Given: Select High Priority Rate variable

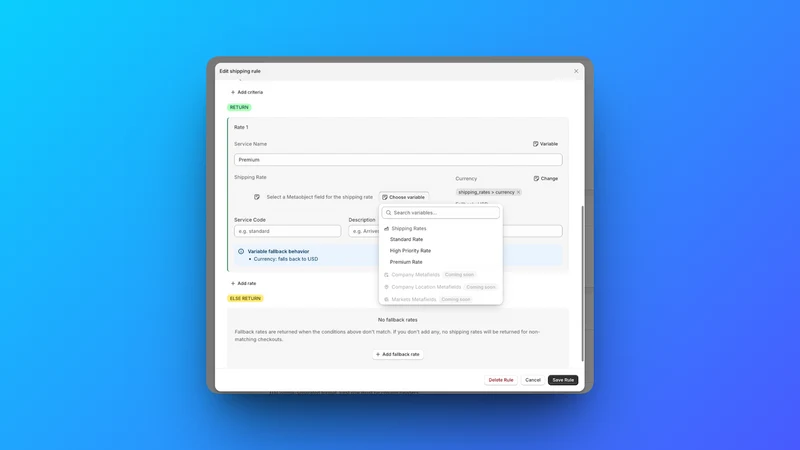Looking at the screenshot, I should [410, 251].
